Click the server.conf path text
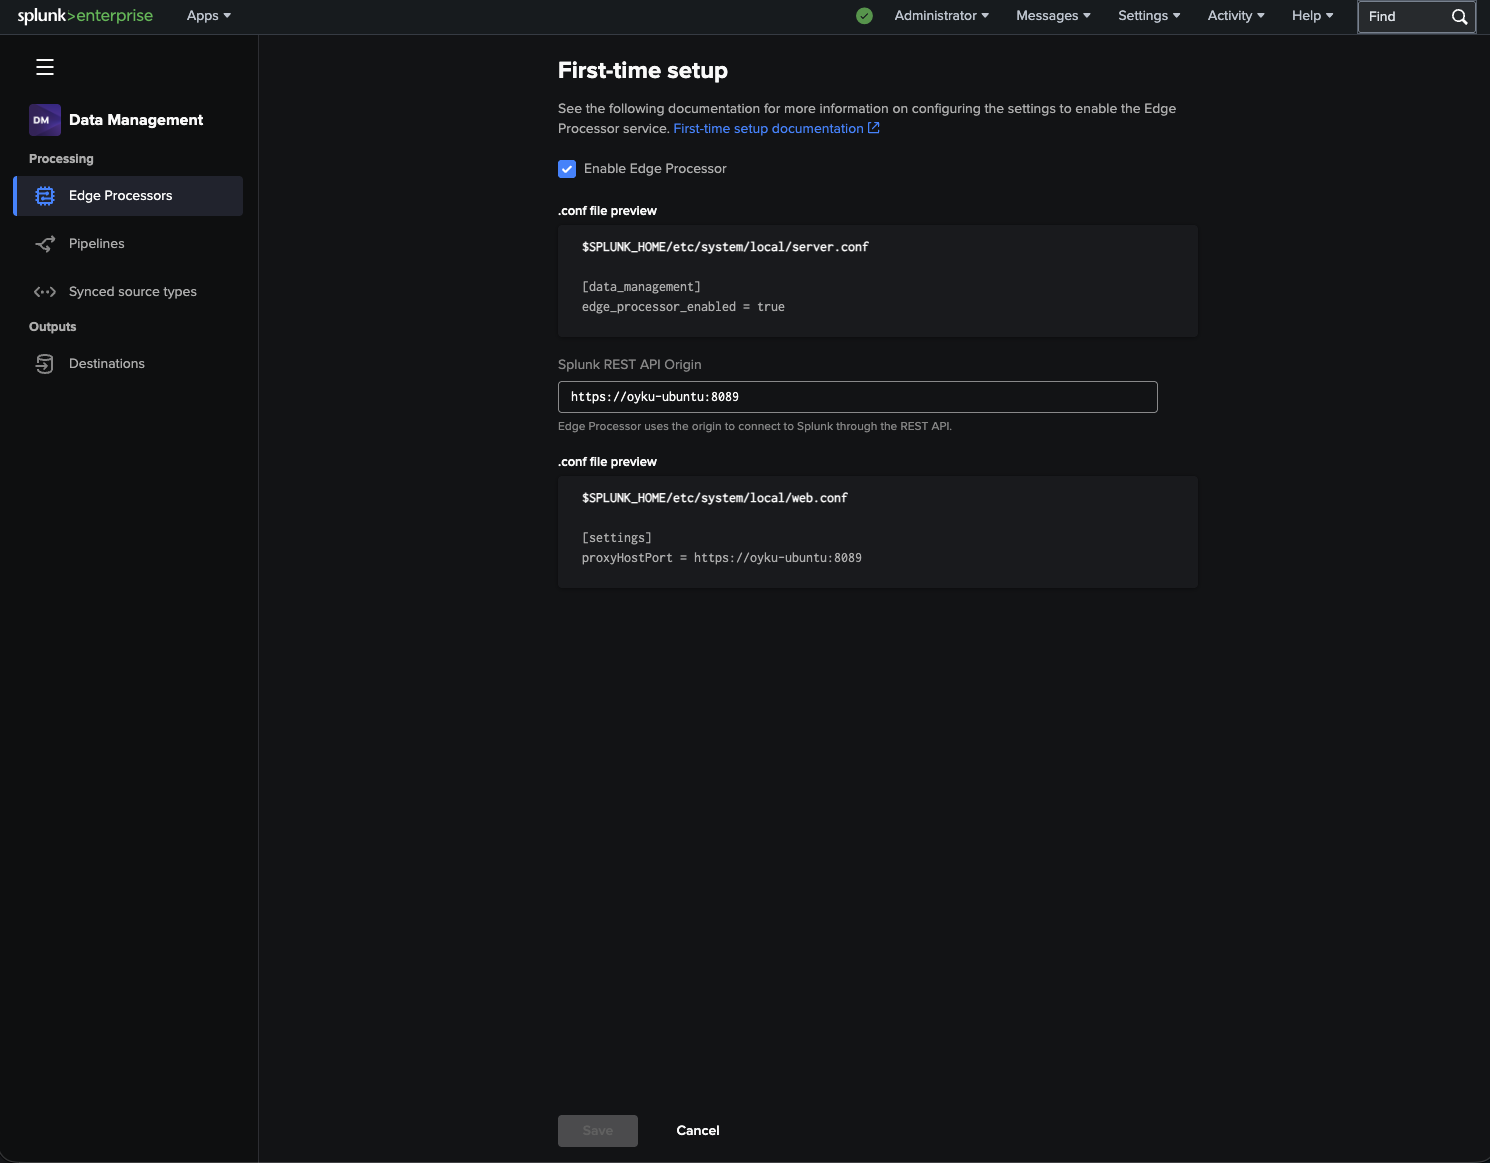 725,247
